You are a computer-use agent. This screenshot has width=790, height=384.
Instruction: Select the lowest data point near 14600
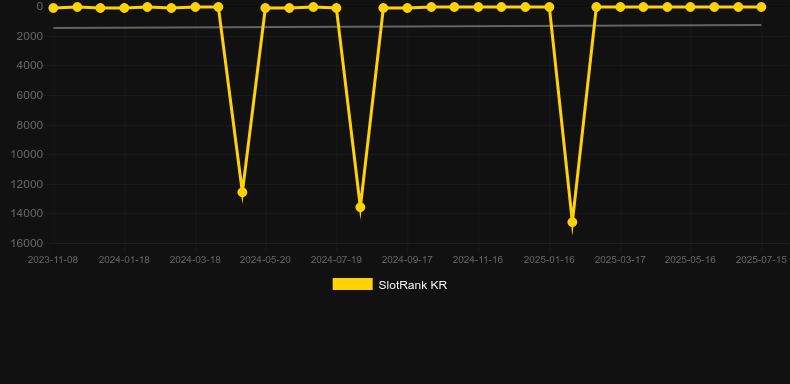tap(572, 222)
